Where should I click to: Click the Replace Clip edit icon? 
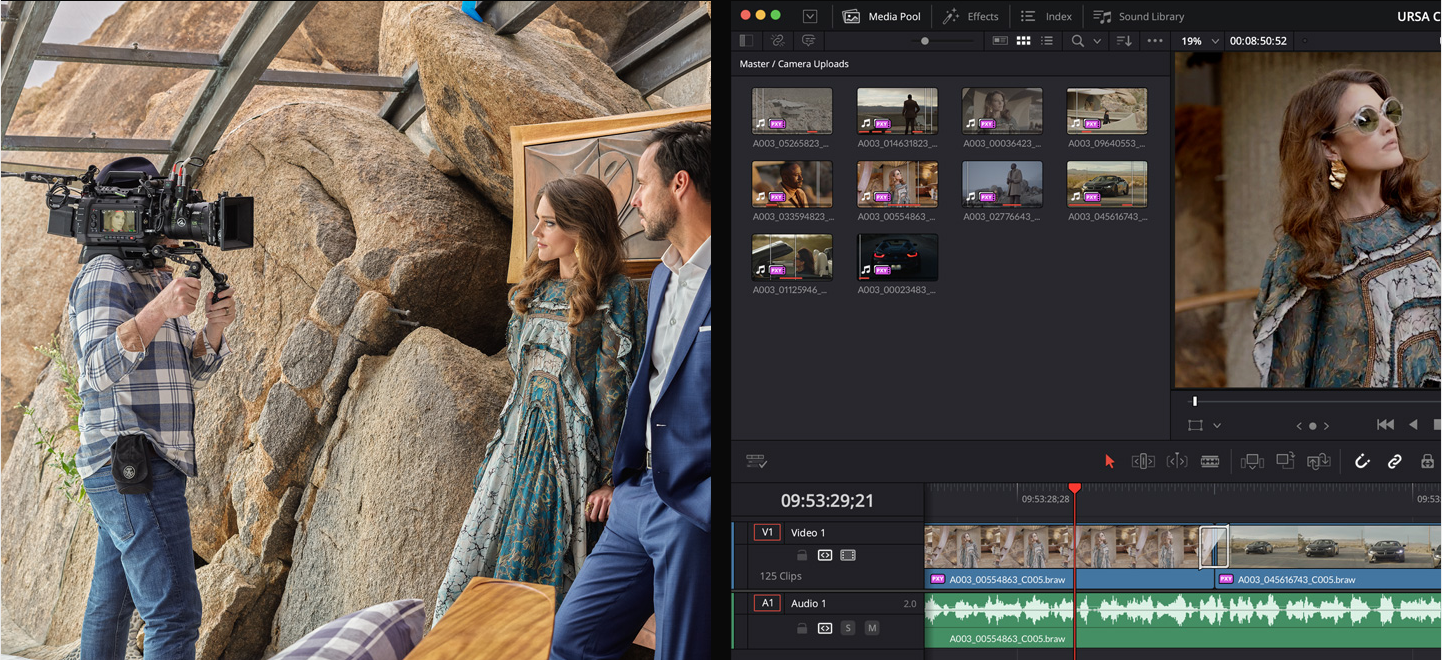(1319, 461)
